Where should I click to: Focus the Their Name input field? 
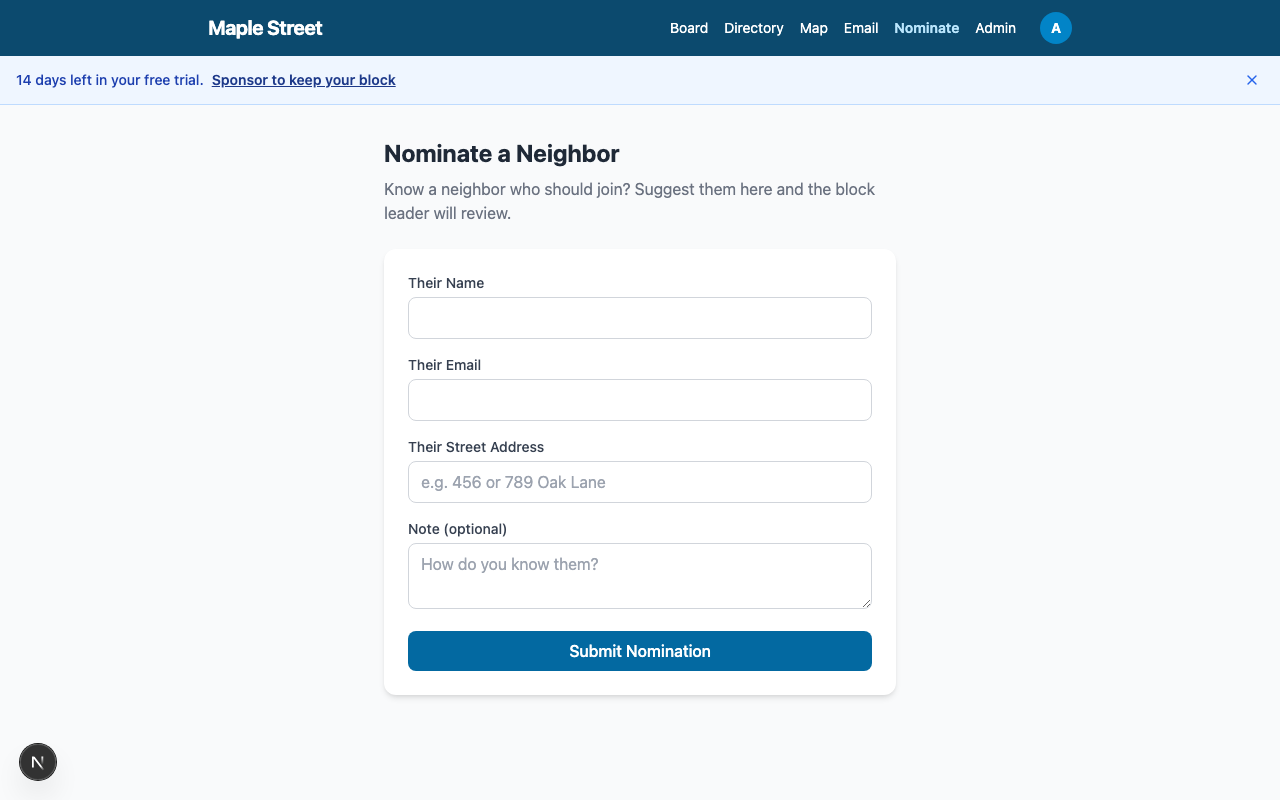(639, 317)
